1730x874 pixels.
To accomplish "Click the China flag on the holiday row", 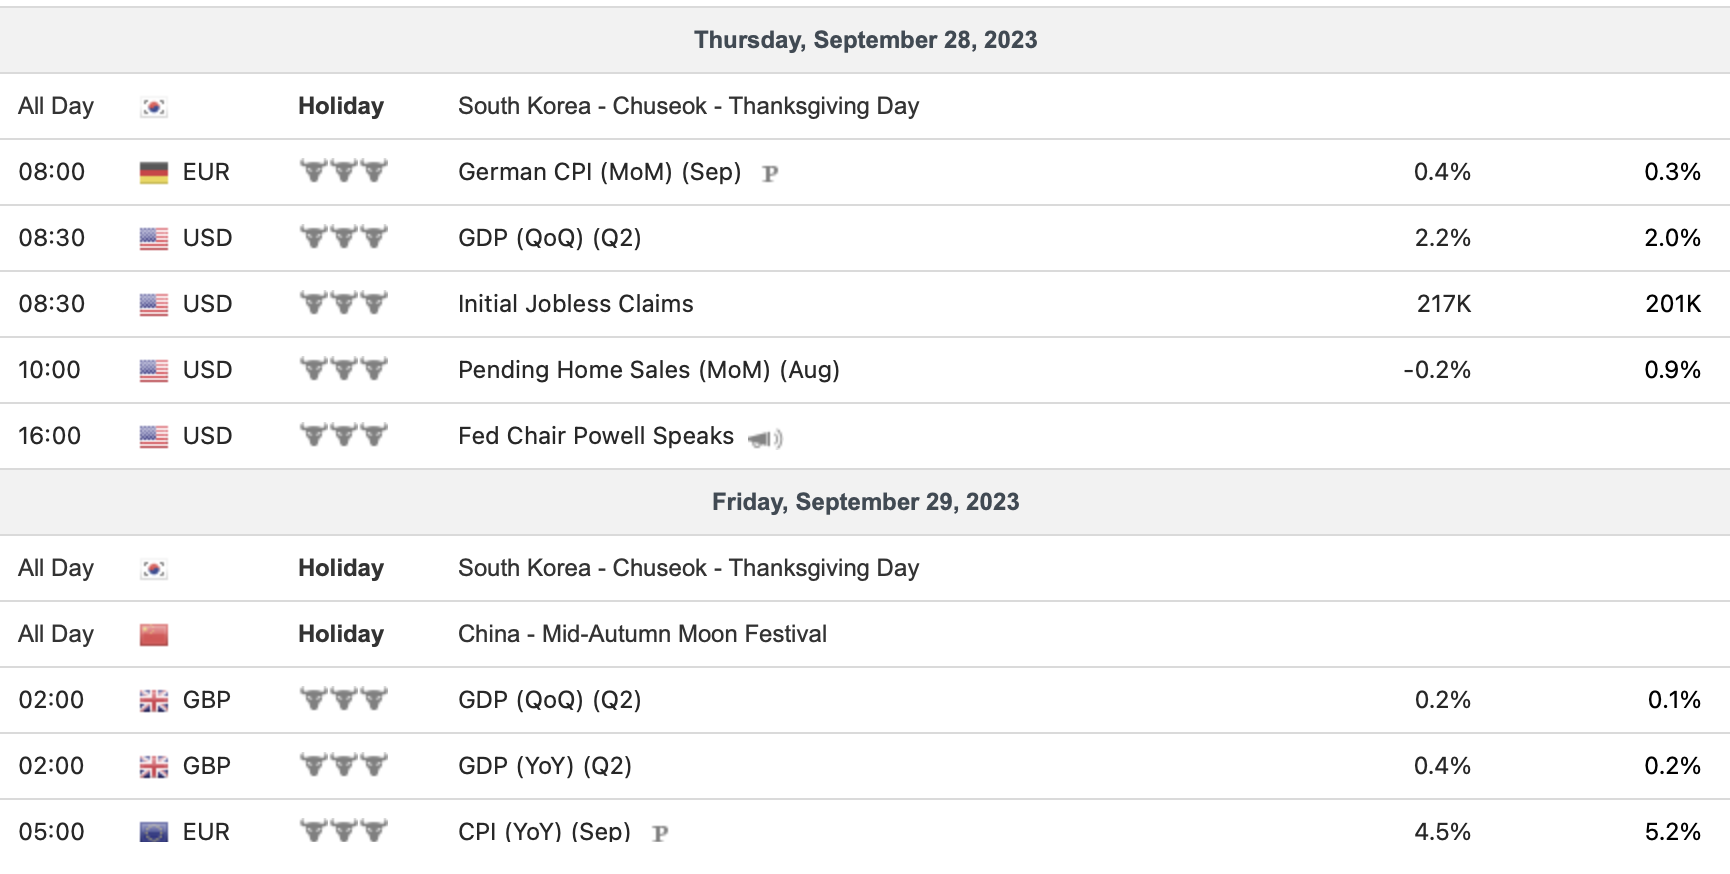I will click(x=153, y=635).
